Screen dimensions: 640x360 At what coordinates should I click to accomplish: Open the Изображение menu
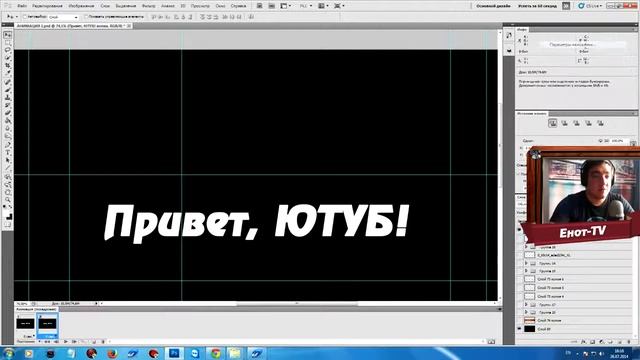click(81, 6)
